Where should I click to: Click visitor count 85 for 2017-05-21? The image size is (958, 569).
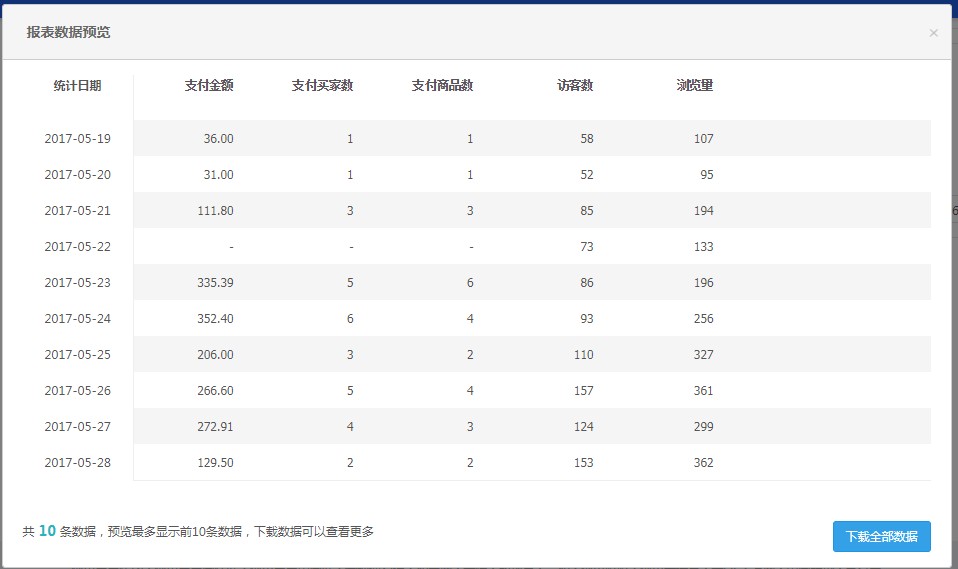click(587, 211)
